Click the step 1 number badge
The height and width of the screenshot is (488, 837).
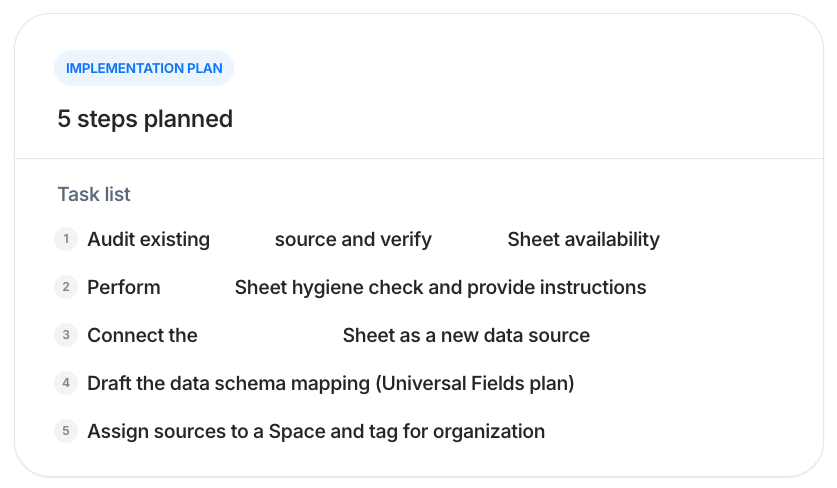66,239
